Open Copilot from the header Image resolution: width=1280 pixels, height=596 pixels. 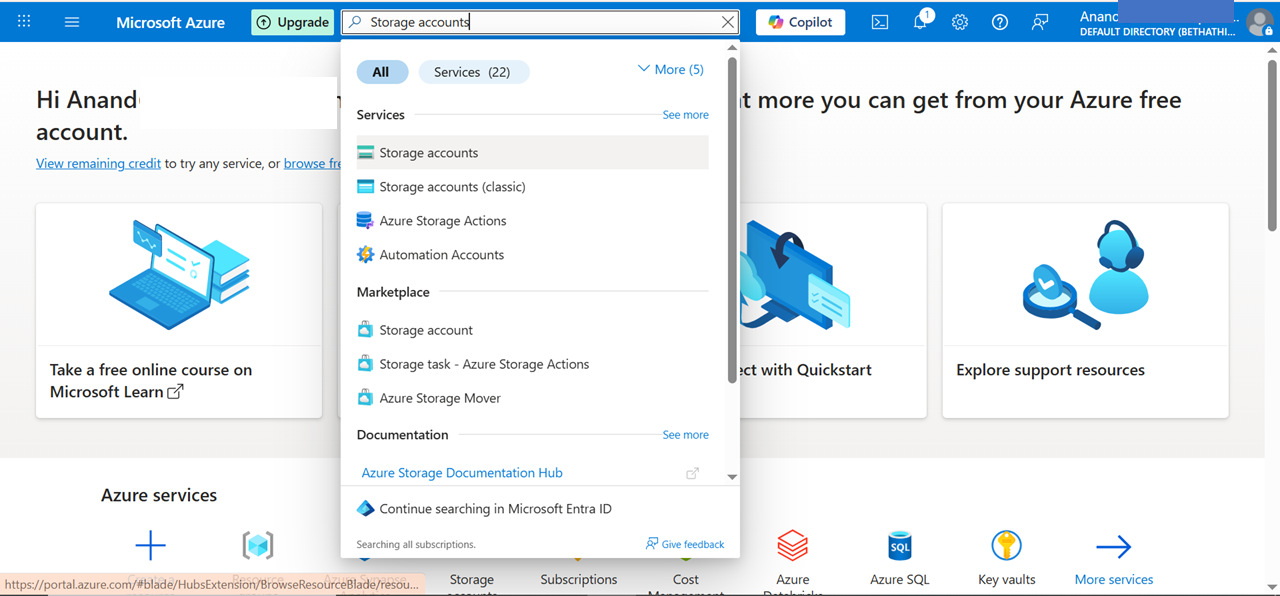(x=801, y=22)
